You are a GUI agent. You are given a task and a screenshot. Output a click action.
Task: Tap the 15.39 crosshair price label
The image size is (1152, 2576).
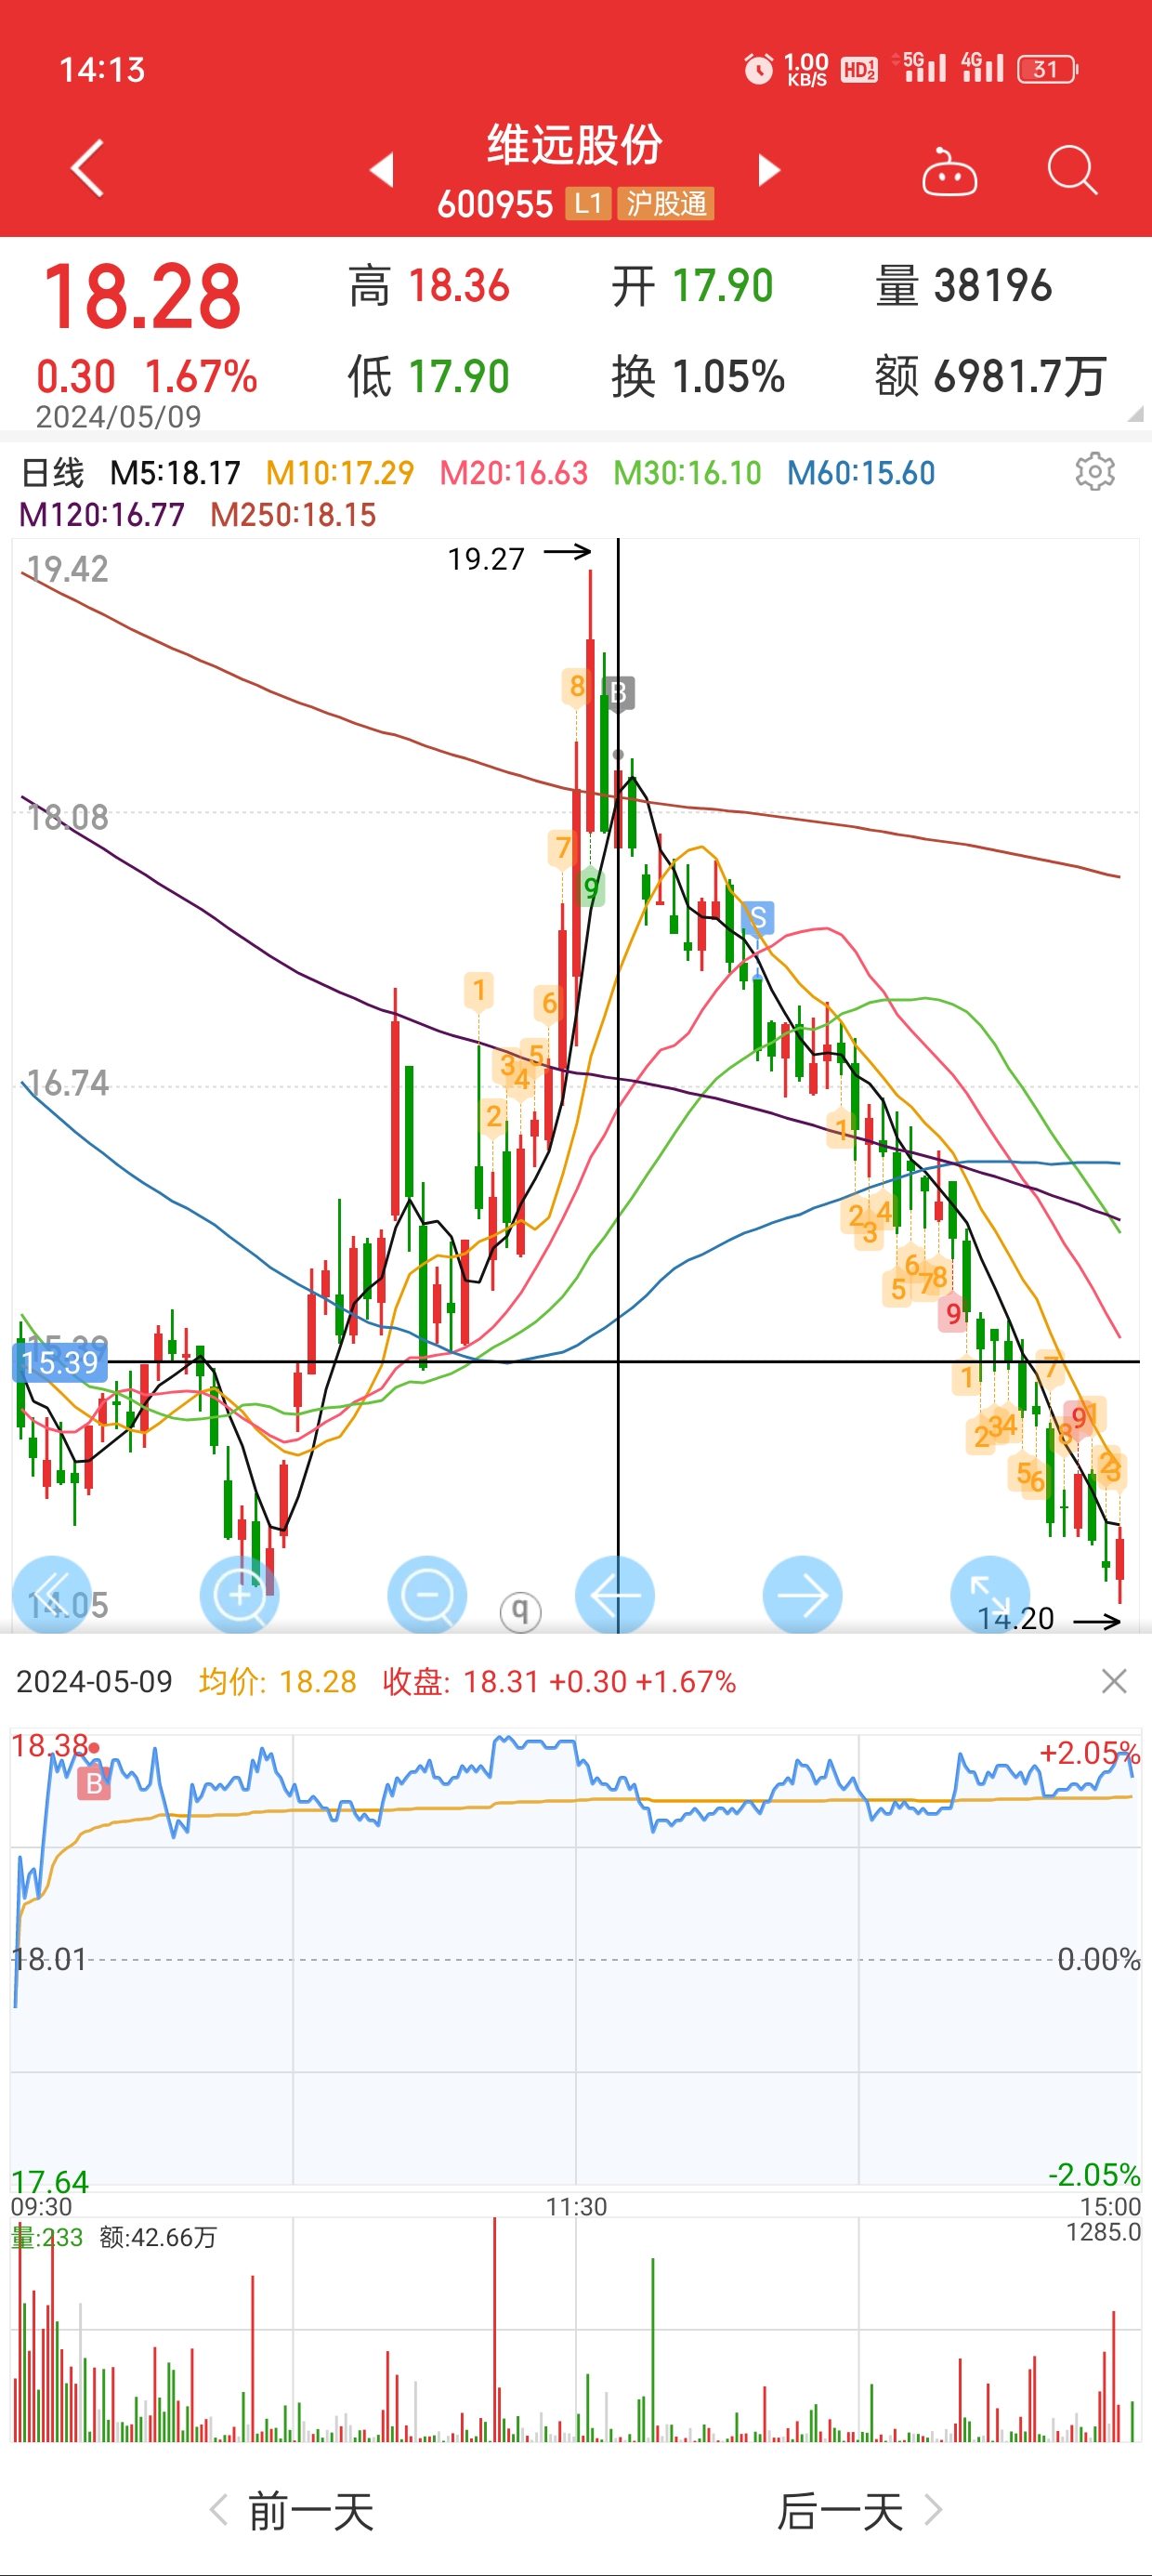[60, 1362]
